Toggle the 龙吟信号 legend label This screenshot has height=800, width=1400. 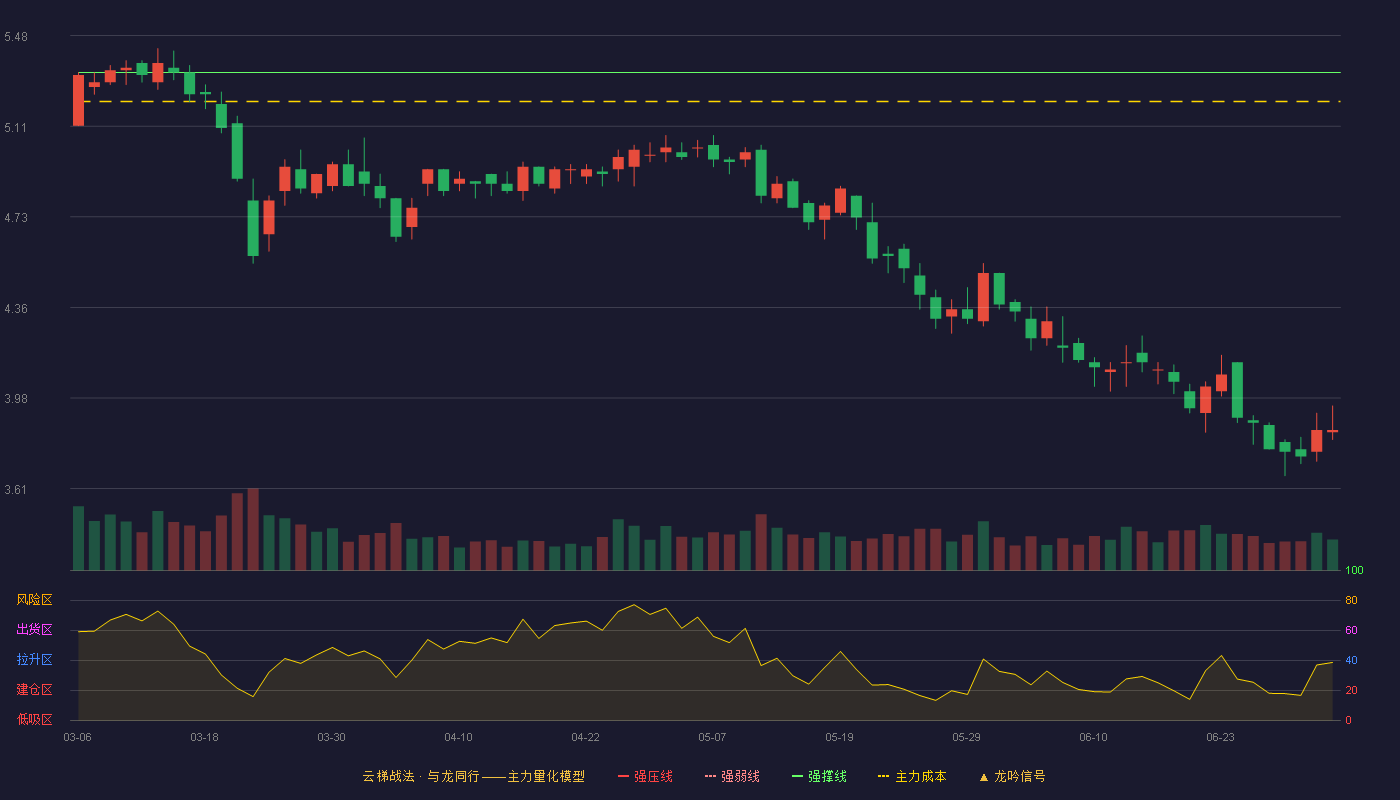[x=1019, y=776]
